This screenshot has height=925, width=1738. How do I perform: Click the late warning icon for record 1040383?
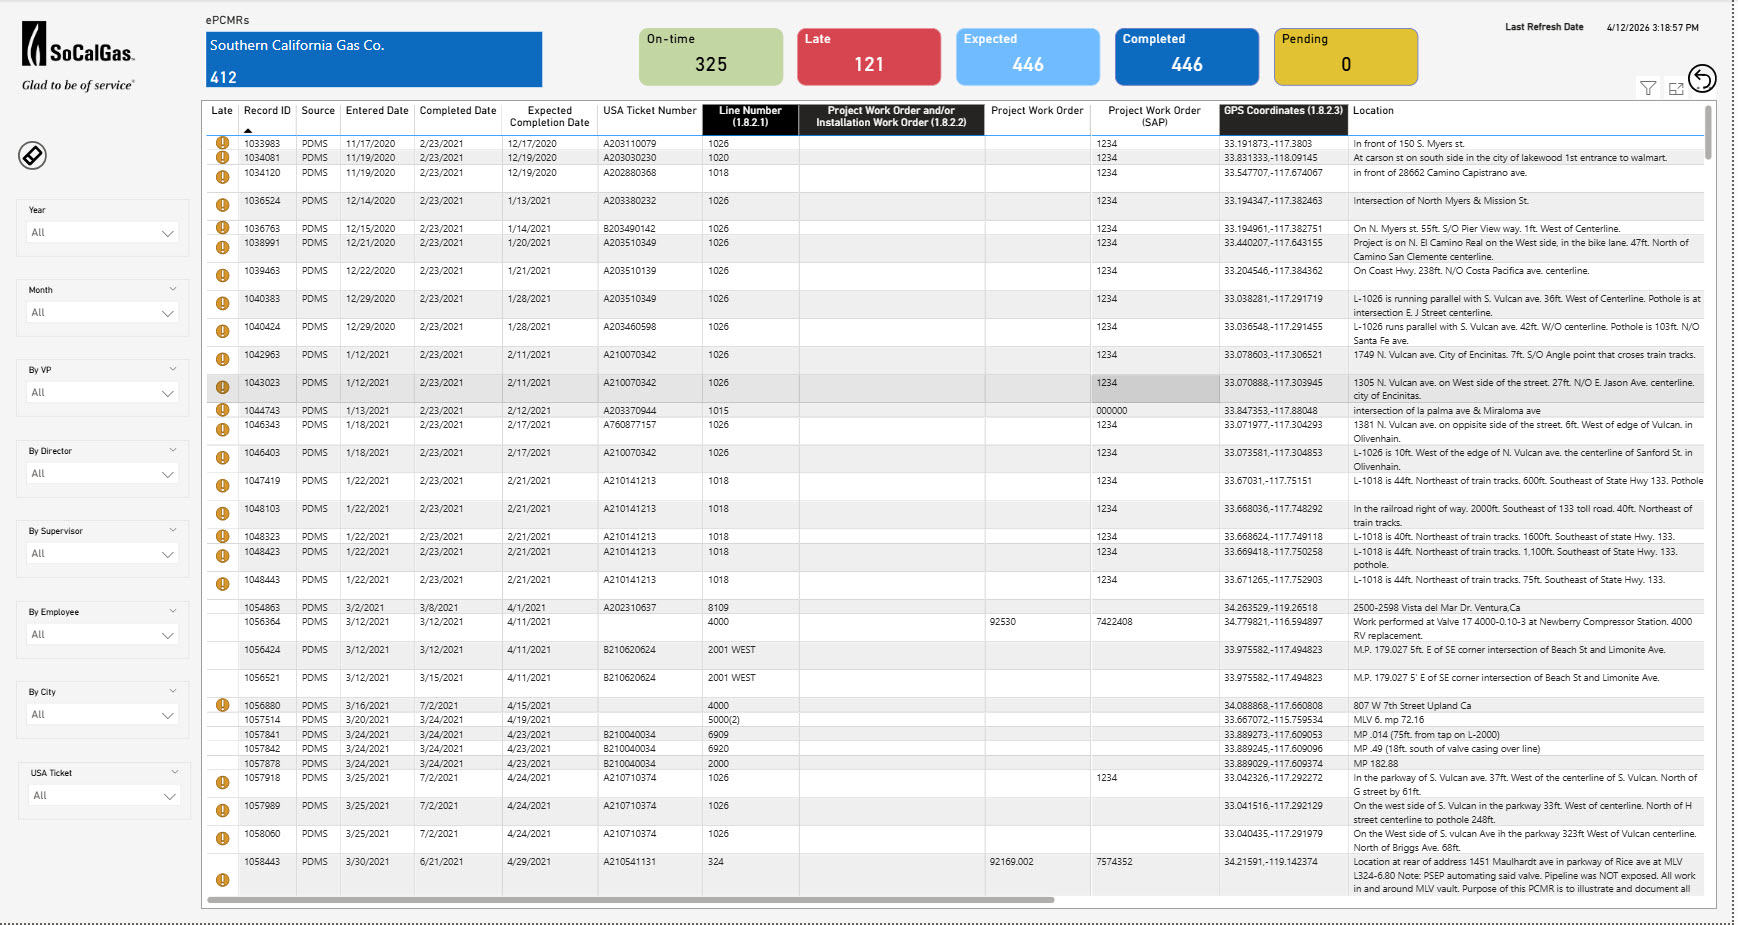coord(222,303)
